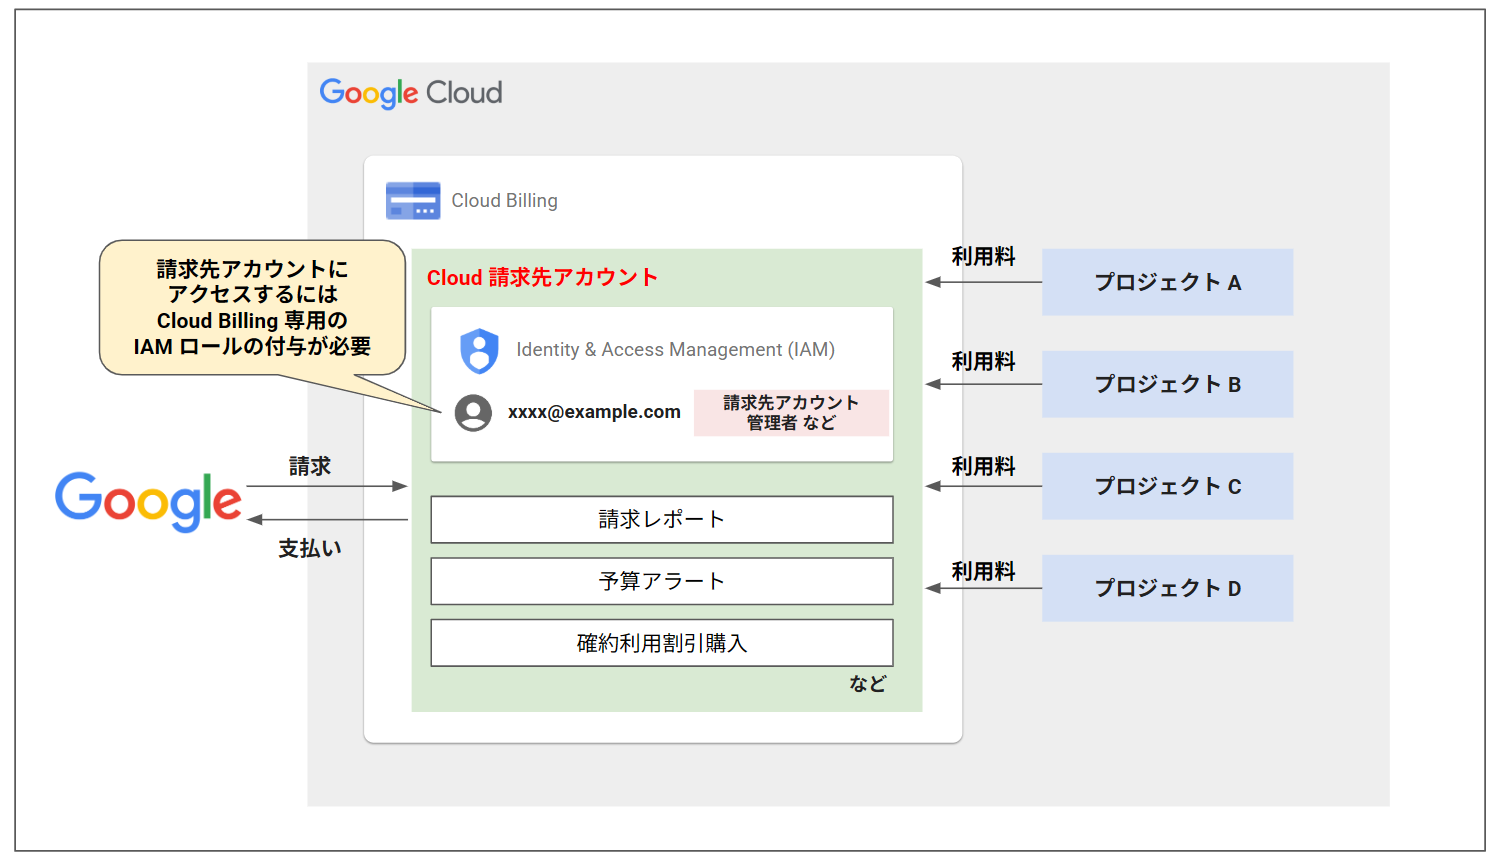Click 利用料 label next to プロジェクト C
1495x859 pixels.
pyautogui.click(x=983, y=467)
